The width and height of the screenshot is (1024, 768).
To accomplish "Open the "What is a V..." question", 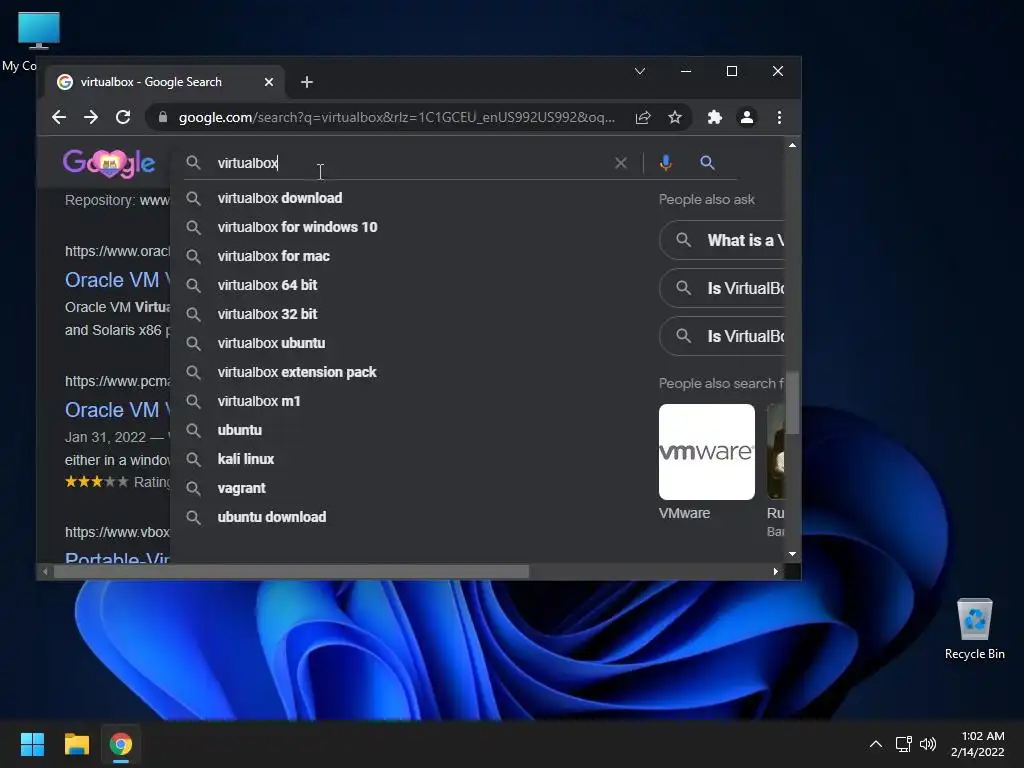I will tap(722, 240).
